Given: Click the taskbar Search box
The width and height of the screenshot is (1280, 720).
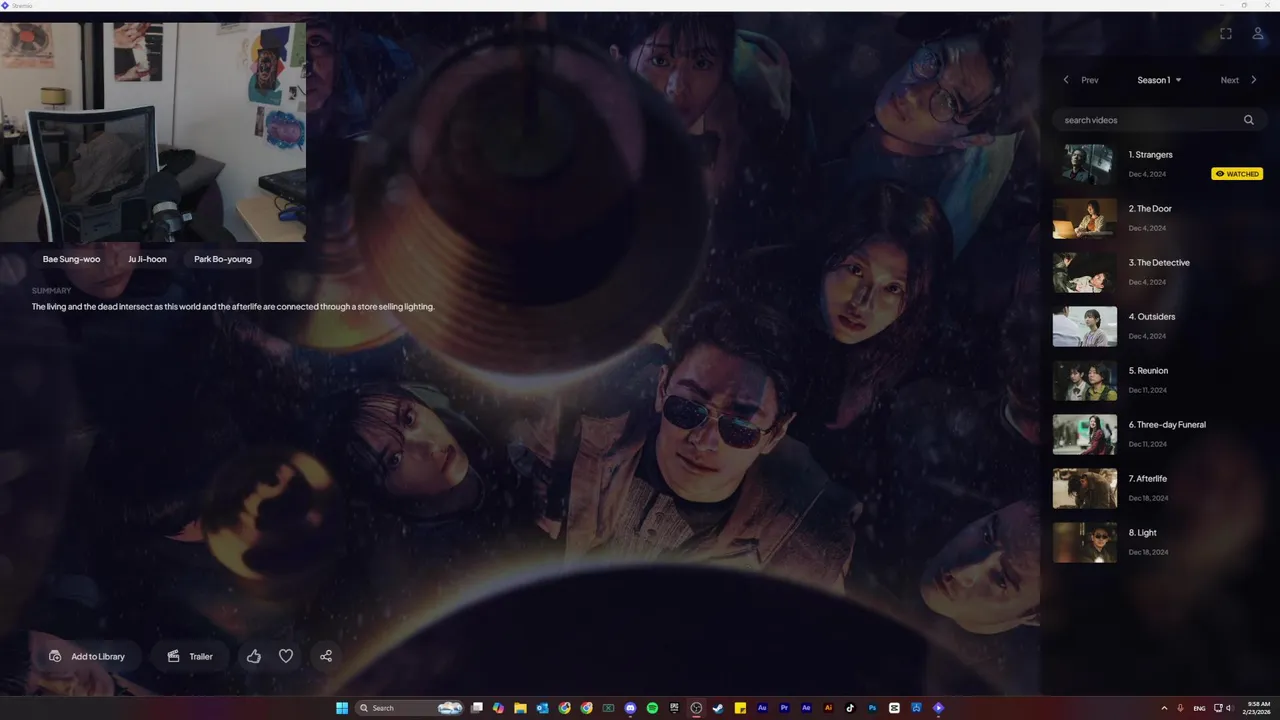Looking at the screenshot, I should (409, 708).
